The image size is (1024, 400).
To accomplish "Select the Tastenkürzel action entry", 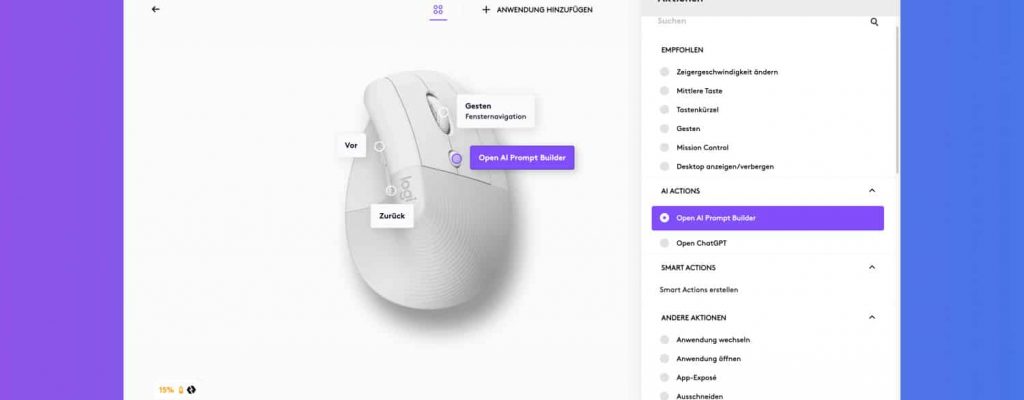I will click(x=697, y=110).
